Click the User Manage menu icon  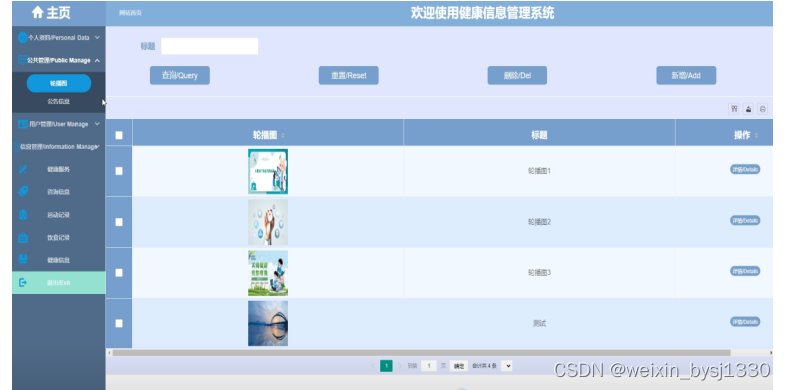pyautogui.click(x=23, y=124)
